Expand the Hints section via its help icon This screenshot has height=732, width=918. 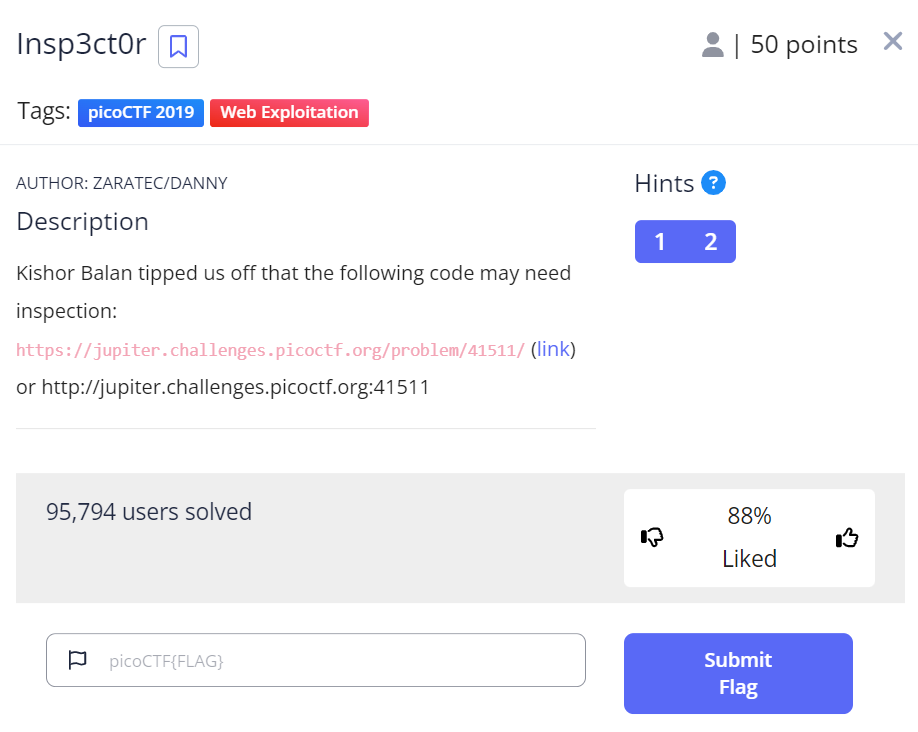point(714,183)
